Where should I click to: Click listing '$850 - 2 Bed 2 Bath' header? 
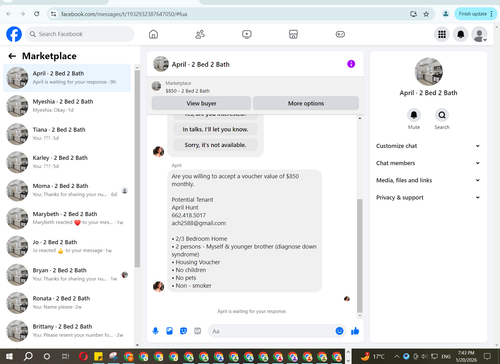(x=188, y=91)
